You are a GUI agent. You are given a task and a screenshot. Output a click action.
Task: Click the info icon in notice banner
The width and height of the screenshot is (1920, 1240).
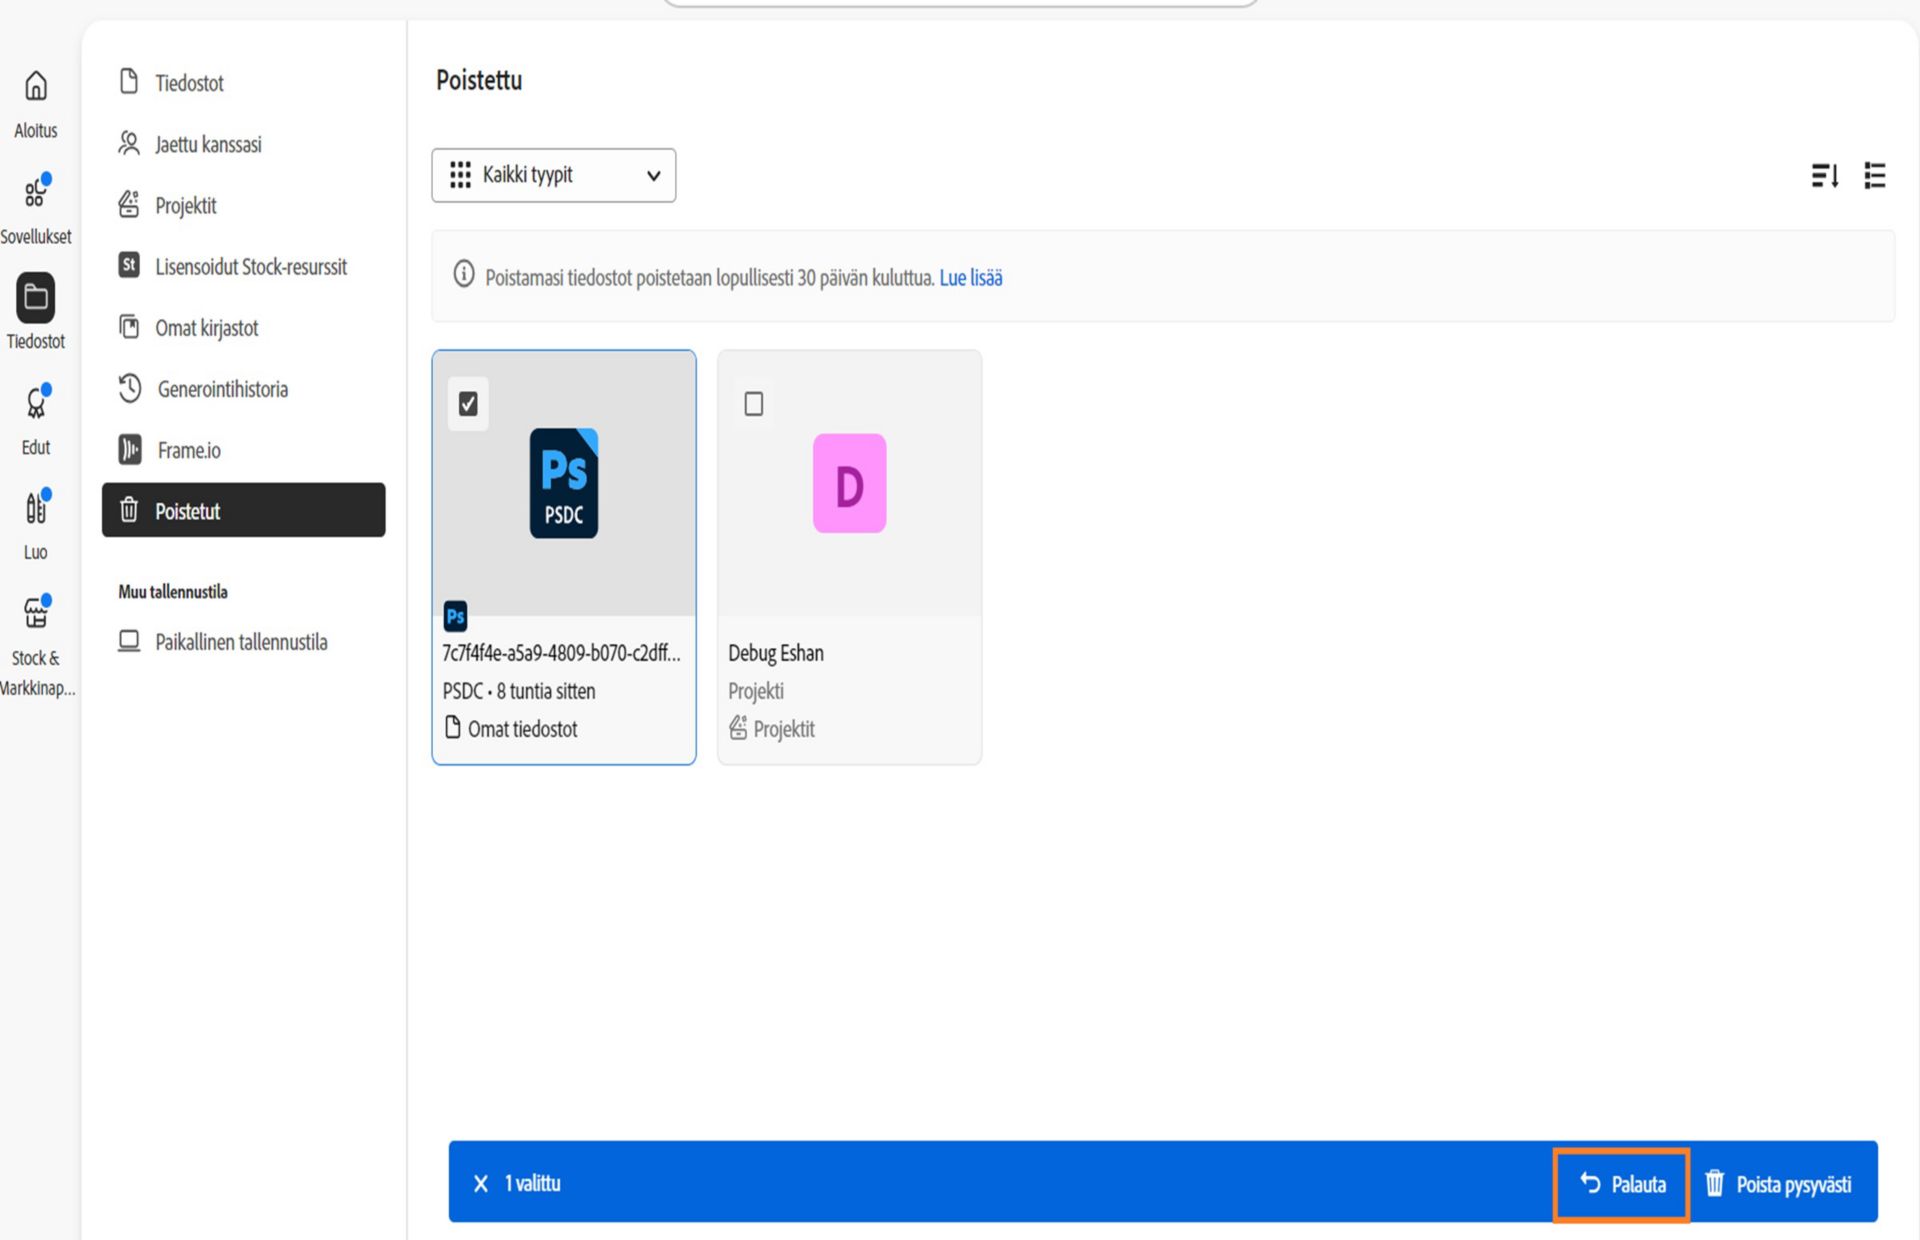coord(464,274)
